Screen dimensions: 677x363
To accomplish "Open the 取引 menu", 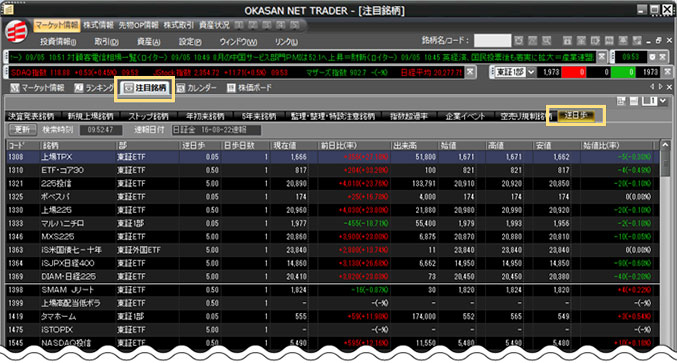I will [106, 42].
